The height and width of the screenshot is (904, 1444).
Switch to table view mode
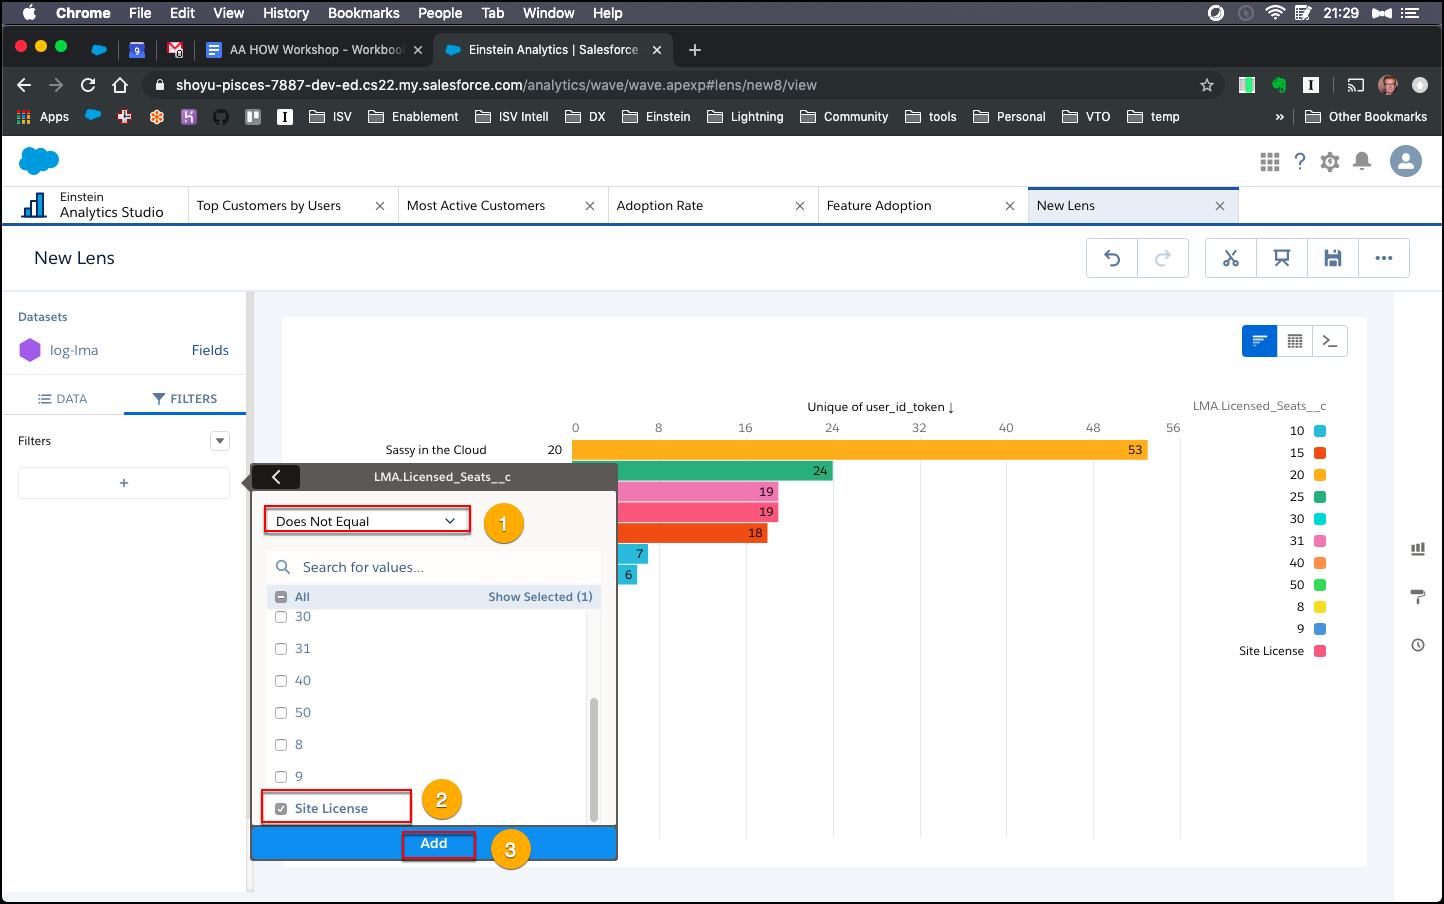1295,341
